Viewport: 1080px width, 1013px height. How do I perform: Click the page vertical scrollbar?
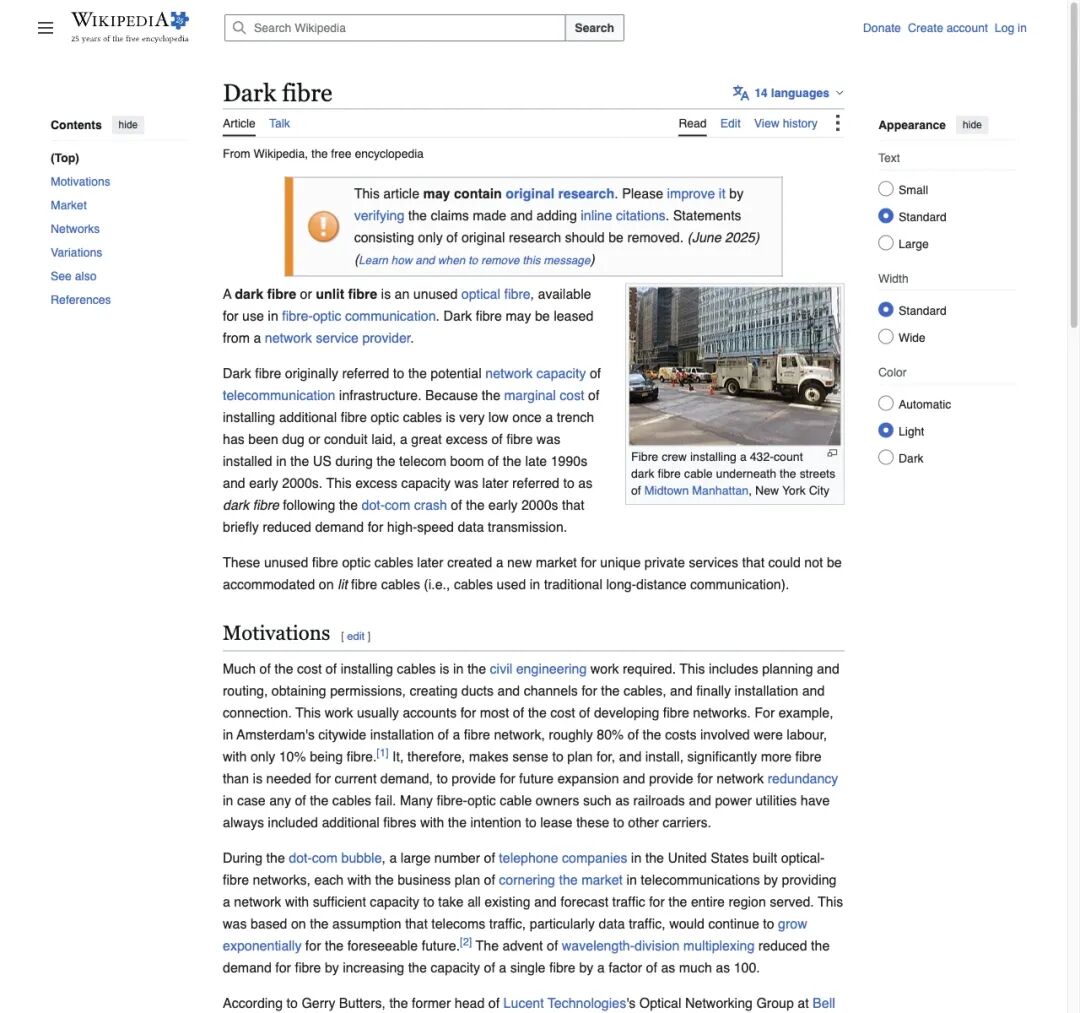[x=1073, y=165]
